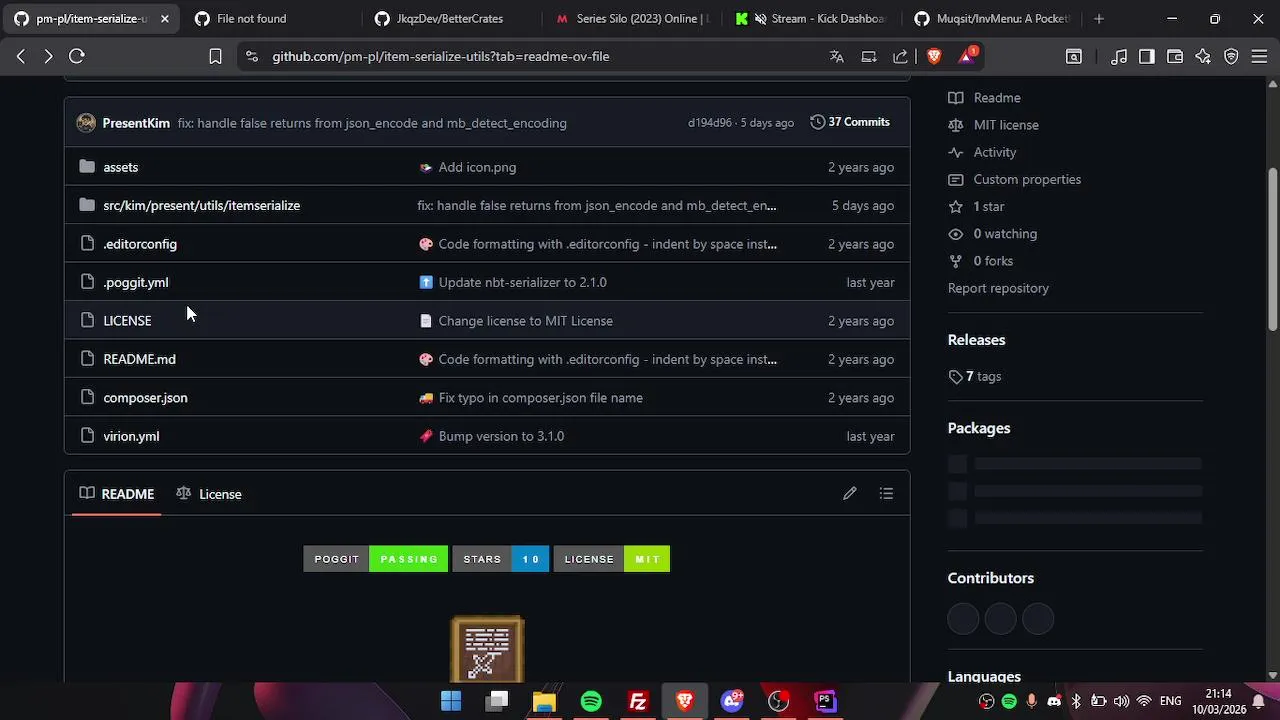Click the Stars 10 badge

[501, 559]
